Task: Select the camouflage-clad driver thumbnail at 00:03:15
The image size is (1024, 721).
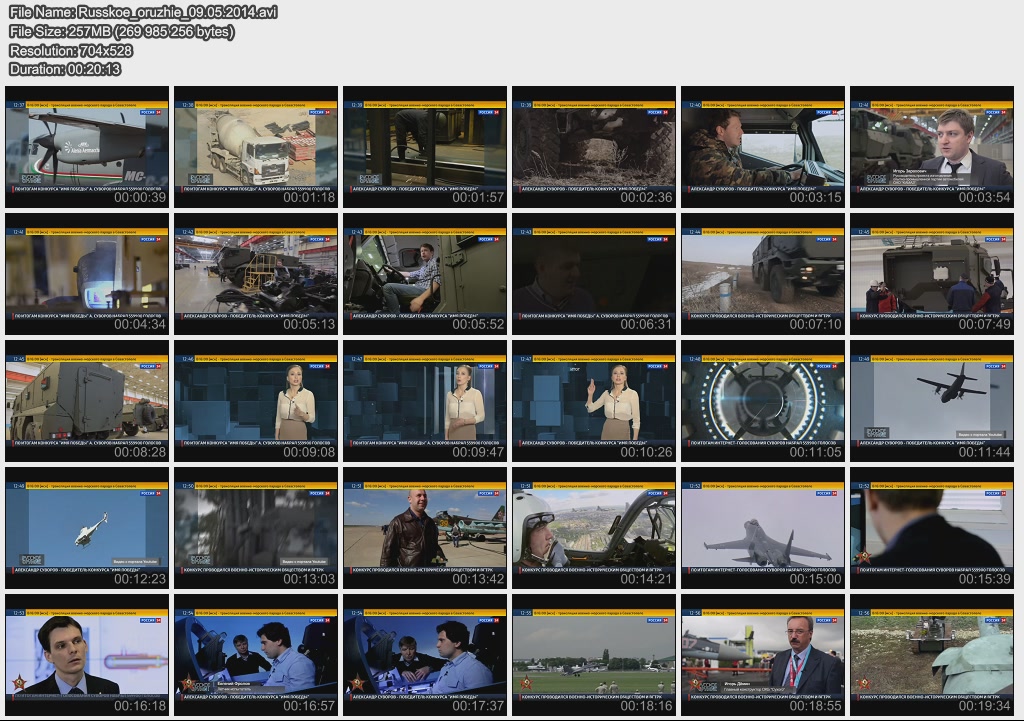Action: (763, 147)
